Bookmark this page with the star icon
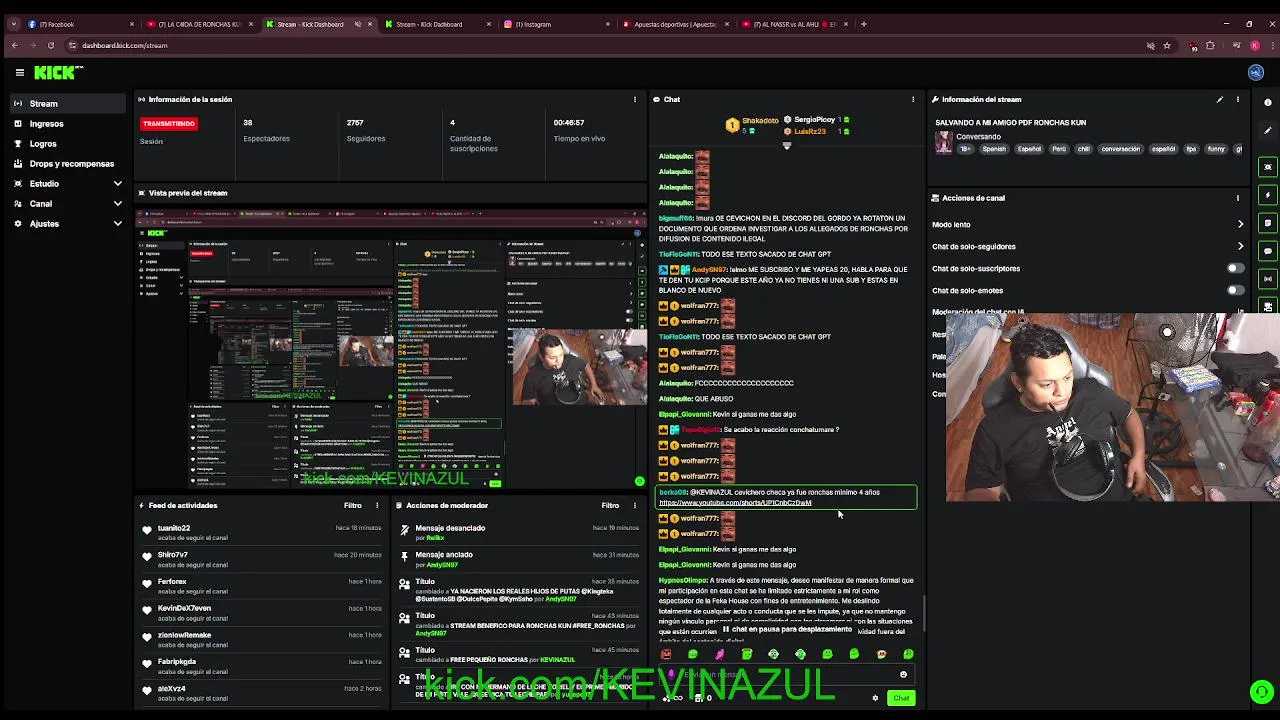This screenshot has width=1280, height=720. [1166, 45]
